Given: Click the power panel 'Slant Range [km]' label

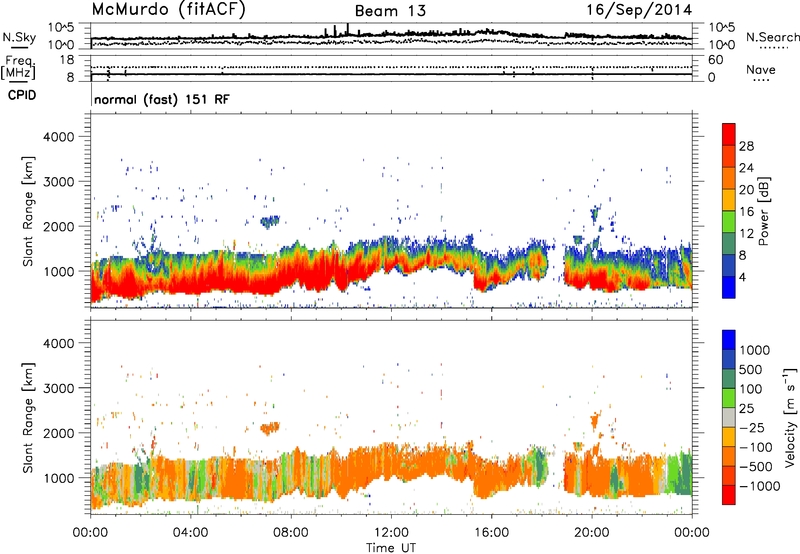Looking at the screenshot, I should click(x=28, y=211).
